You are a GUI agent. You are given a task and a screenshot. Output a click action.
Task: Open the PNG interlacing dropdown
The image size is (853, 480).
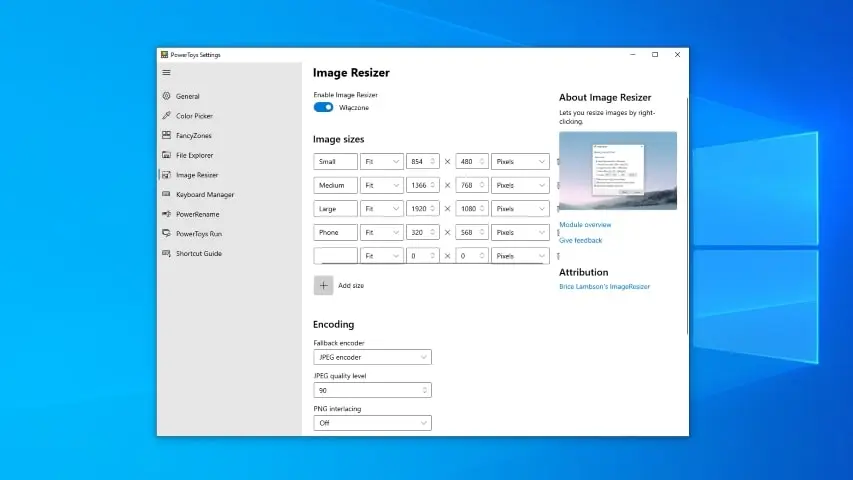point(372,423)
